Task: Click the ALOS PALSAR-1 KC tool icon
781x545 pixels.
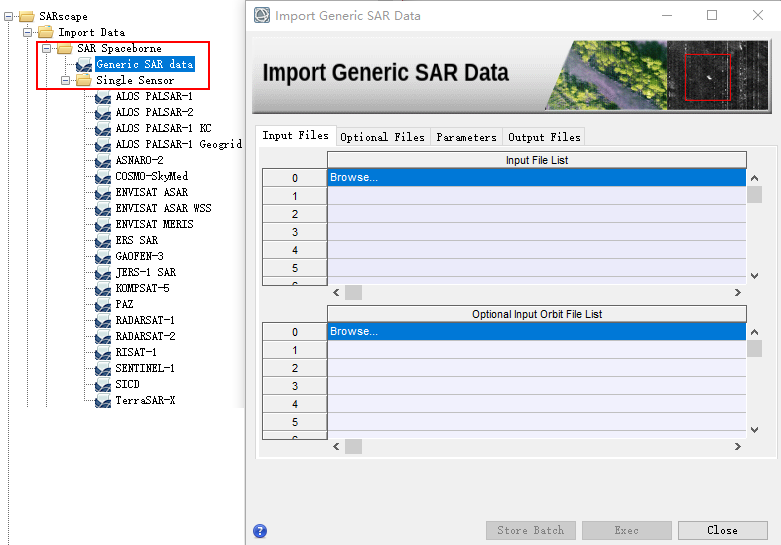Action: [x=103, y=129]
